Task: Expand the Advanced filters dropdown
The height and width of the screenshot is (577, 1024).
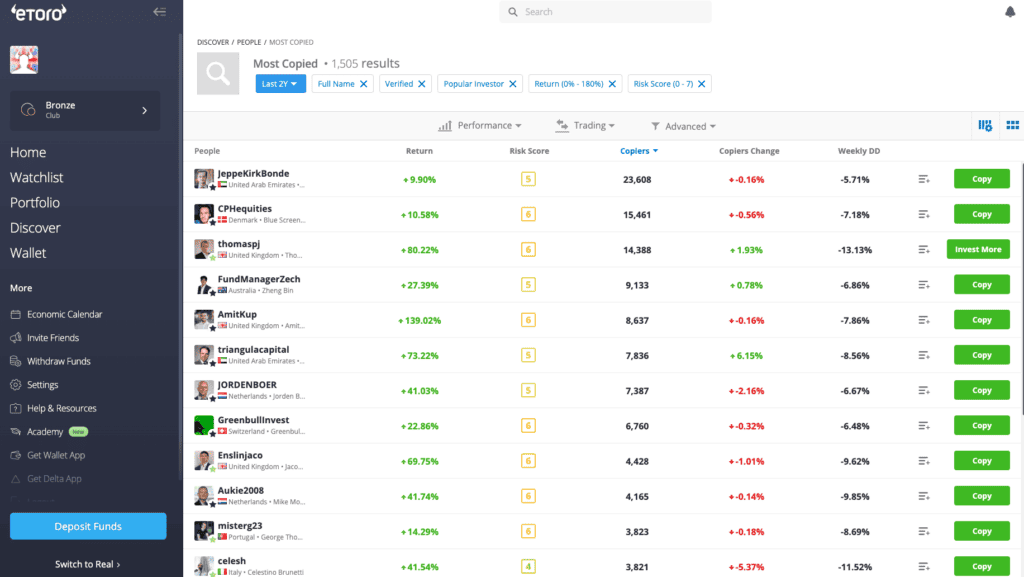Action: coord(684,127)
